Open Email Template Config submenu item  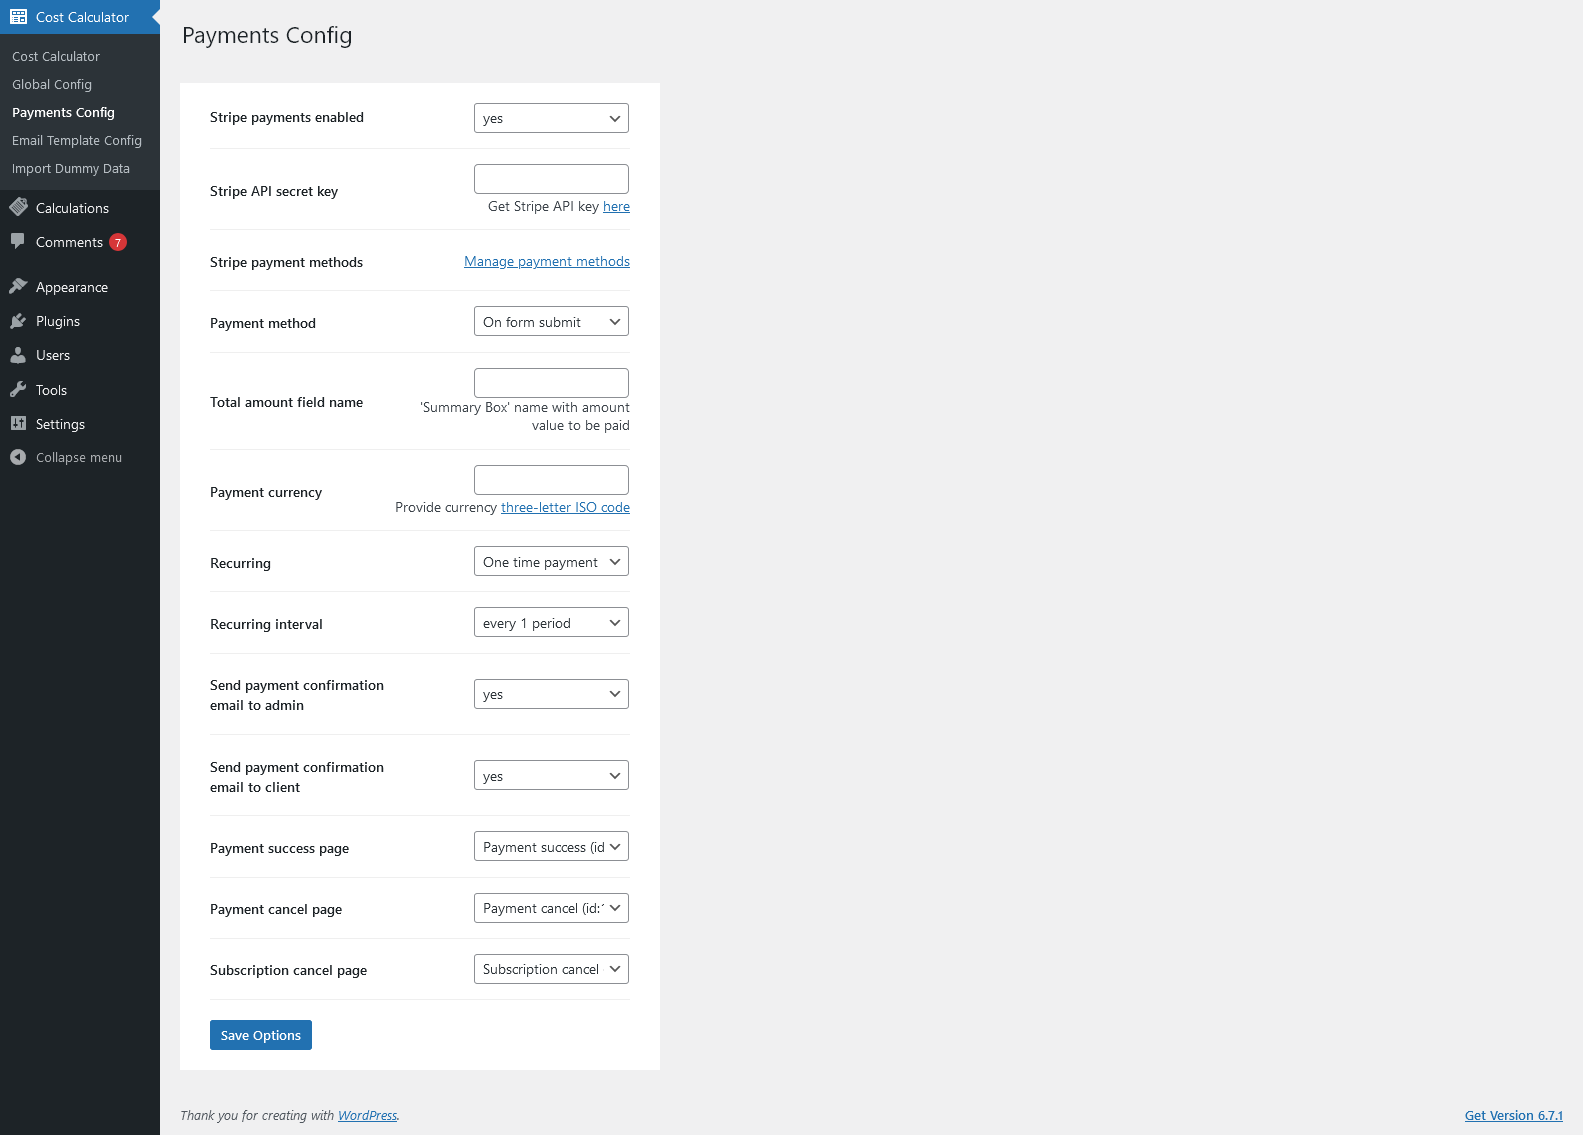pos(77,141)
